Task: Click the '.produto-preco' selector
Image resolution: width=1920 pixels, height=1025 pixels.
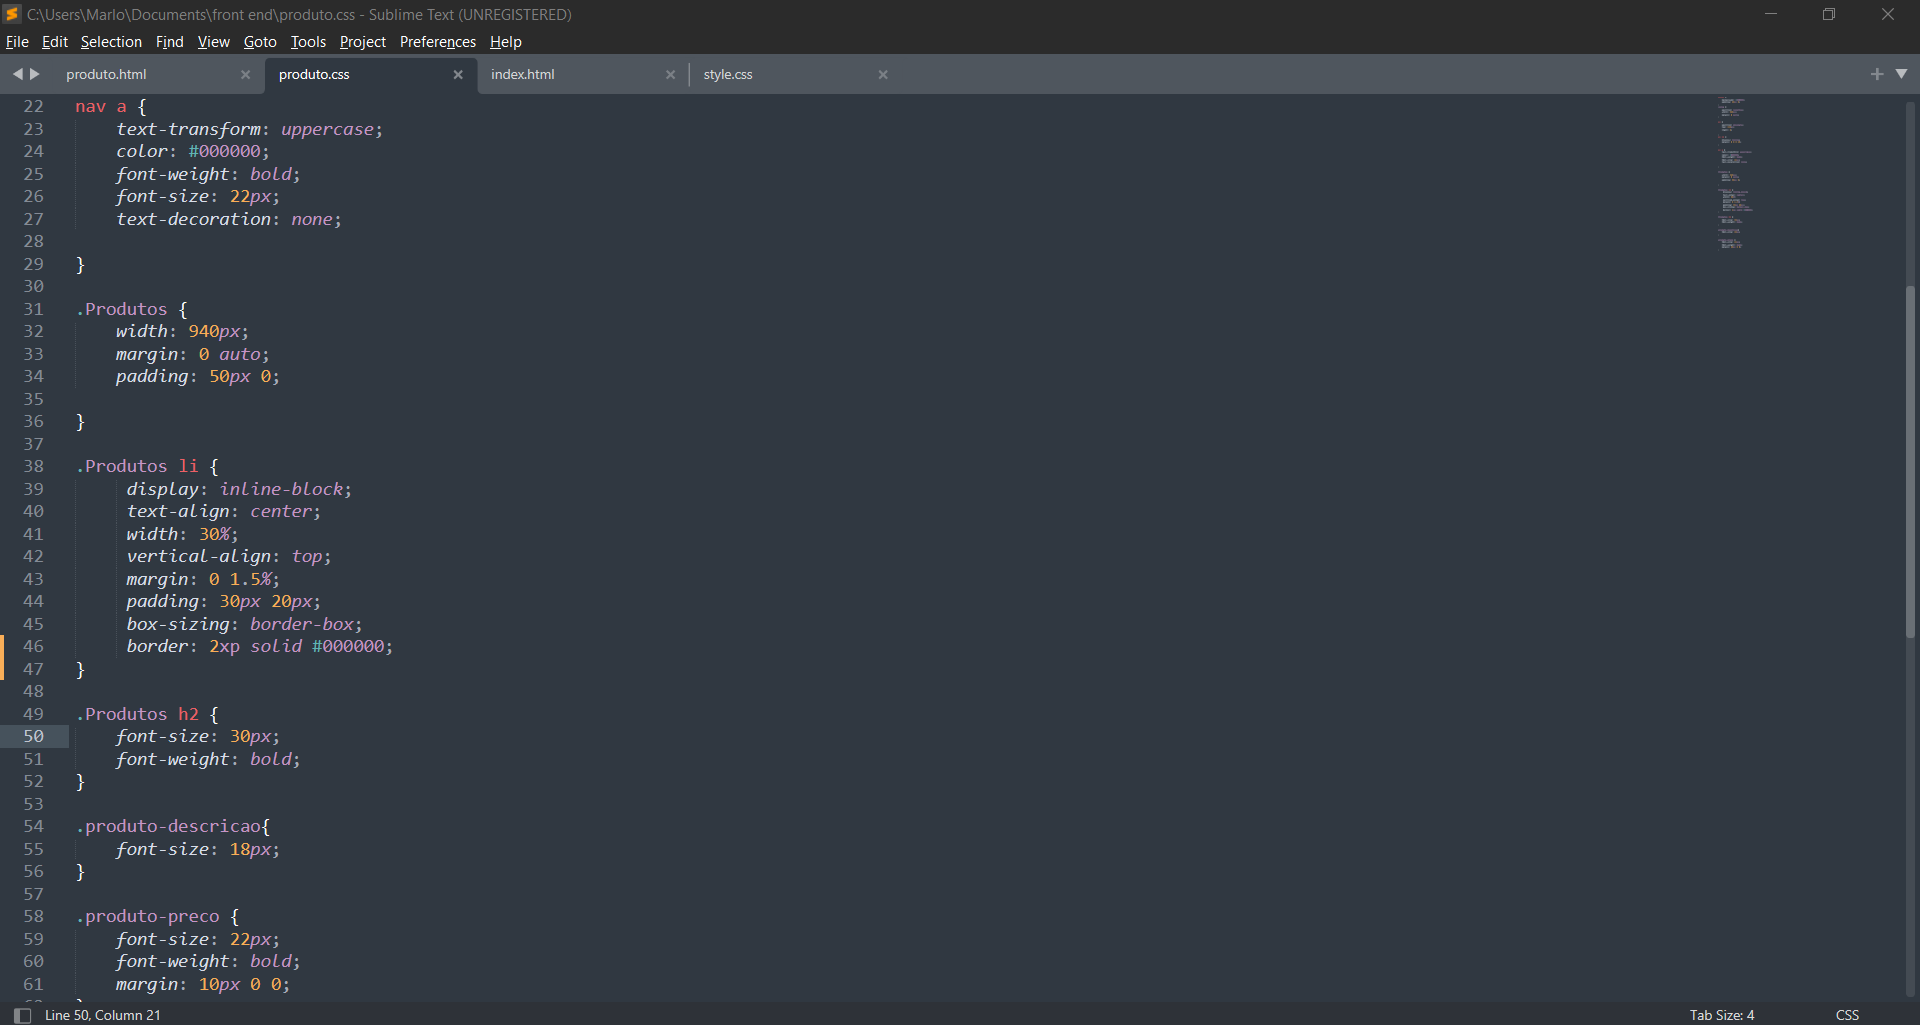Action: (148, 917)
